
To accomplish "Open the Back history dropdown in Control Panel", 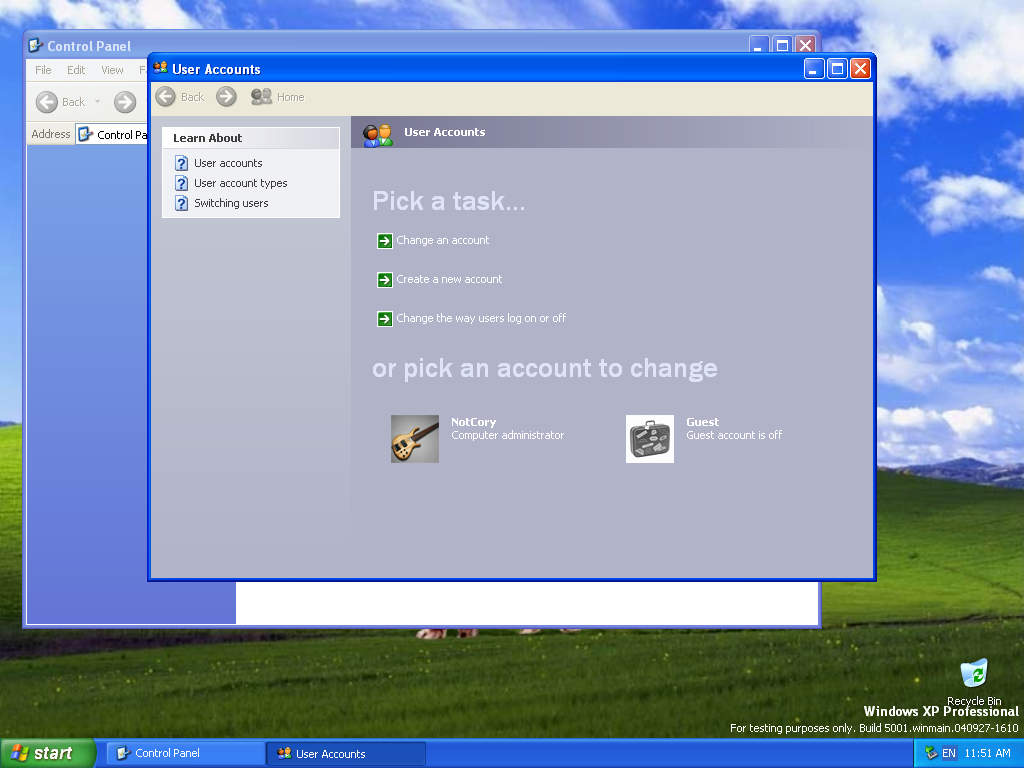I will pyautogui.click(x=97, y=102).
